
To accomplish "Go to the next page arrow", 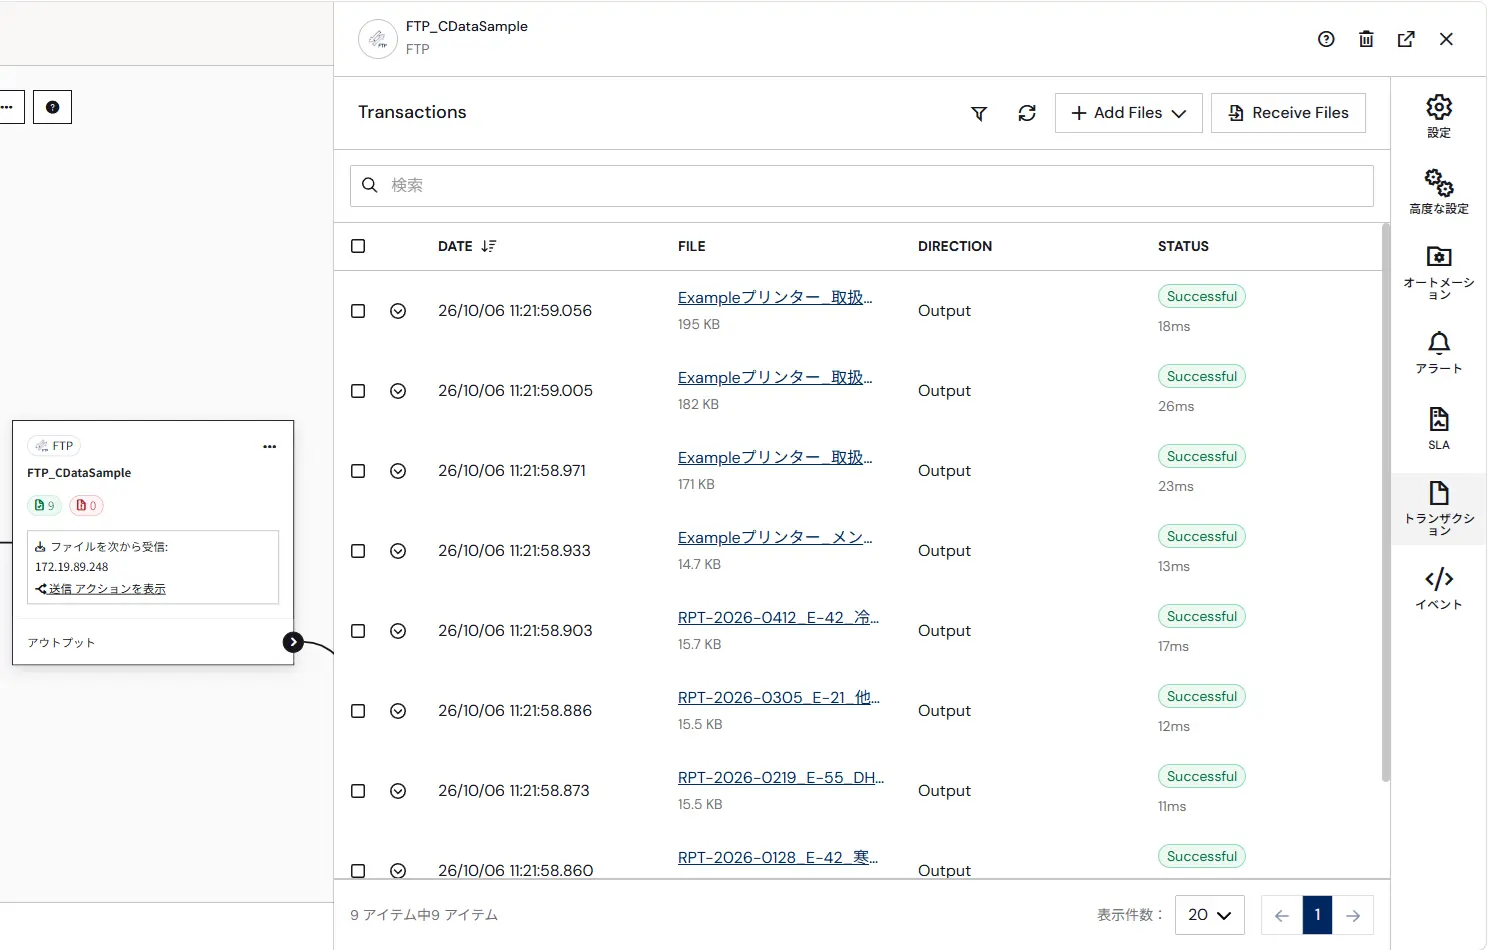I will coord(1353,915).
